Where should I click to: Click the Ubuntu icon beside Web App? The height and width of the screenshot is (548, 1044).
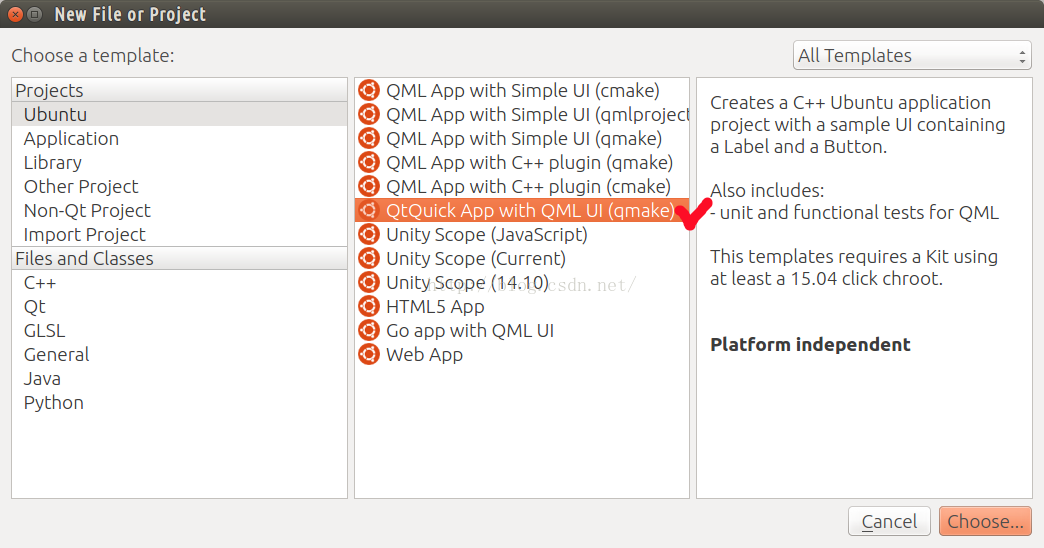coord(369,354)
